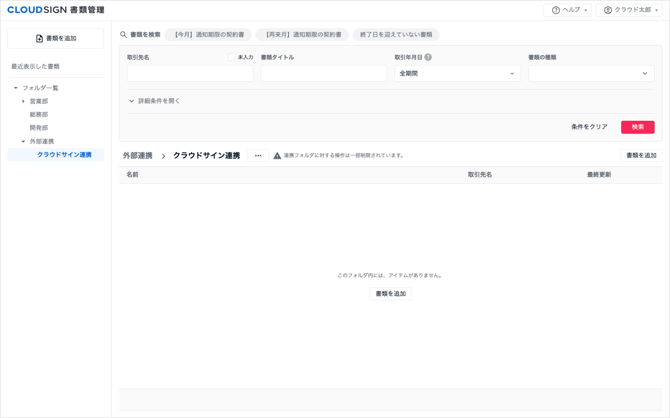670x418 pixels.
Task: Toggle the 未入力 checkbox
Action: click(x=232, y=57)
